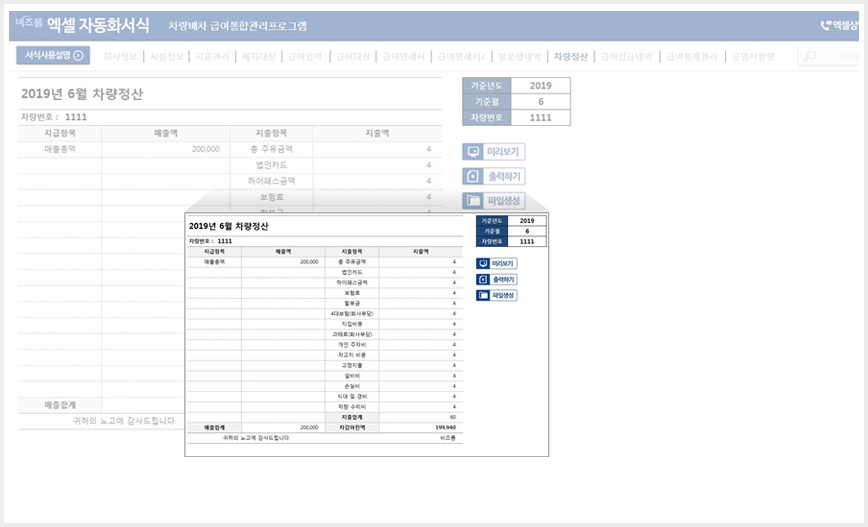This screenshot has height=527, width=868.
Task: Select the 지출관리 menu item
Action: (212, 56)
